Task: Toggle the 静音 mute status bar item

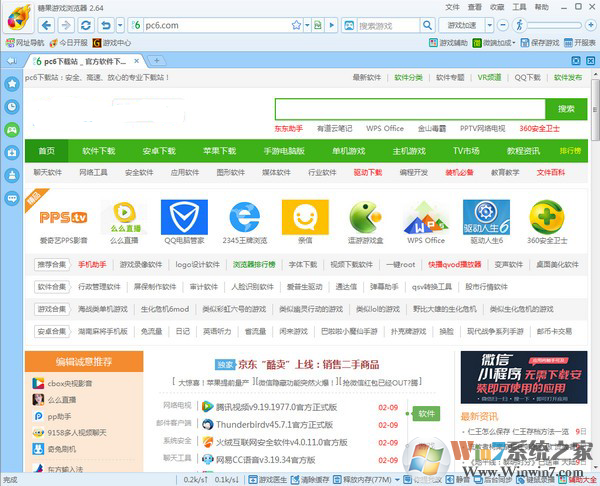Action: click(x=458, y=480)
